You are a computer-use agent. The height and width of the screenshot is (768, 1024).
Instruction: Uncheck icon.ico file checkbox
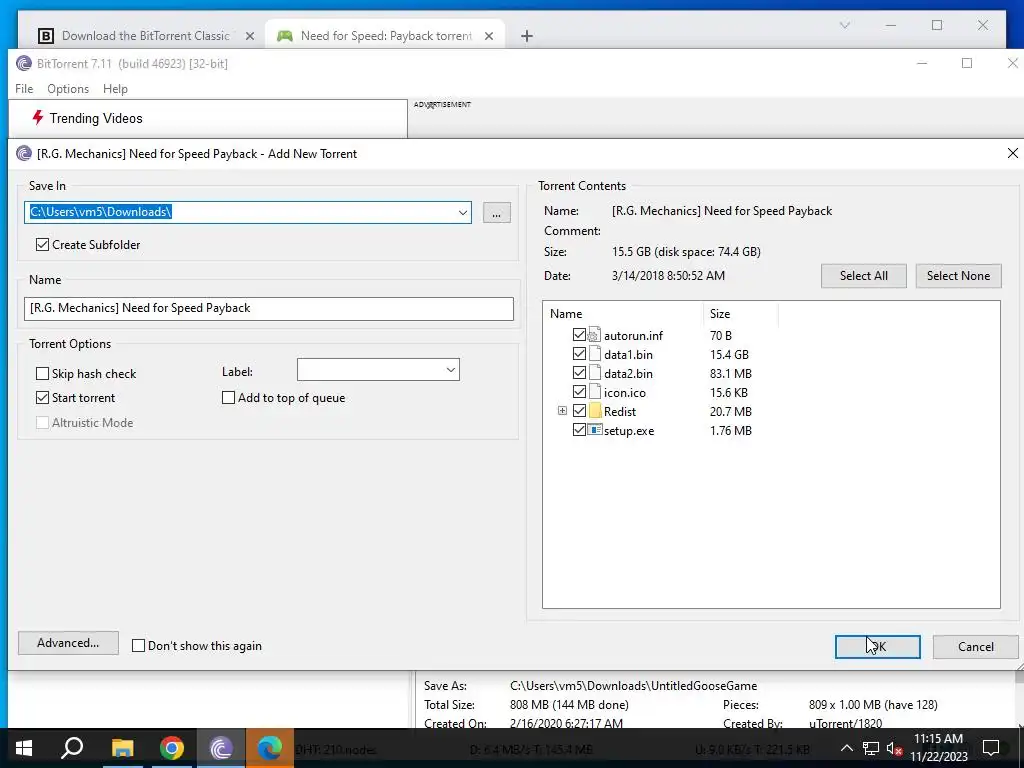[x=579, y=392]
